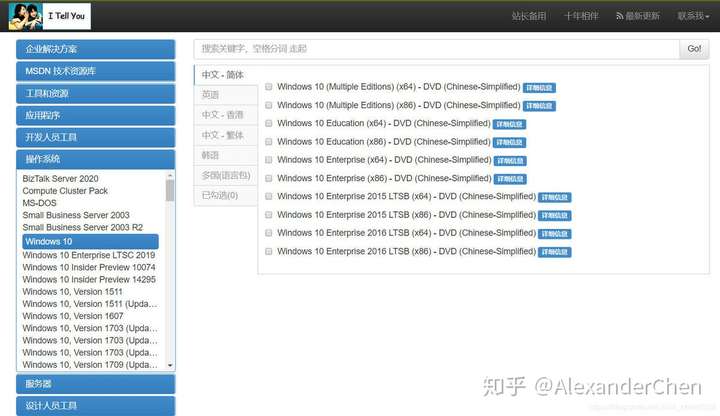Expand the 应用程序 category
This screenshot has height=416, width=720.
[96, 115]
